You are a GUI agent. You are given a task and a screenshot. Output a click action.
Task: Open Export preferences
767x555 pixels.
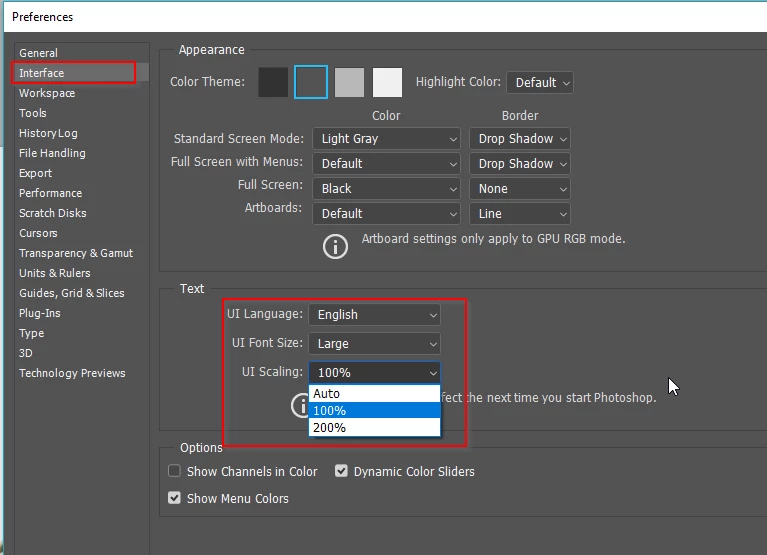click(36, 173)
